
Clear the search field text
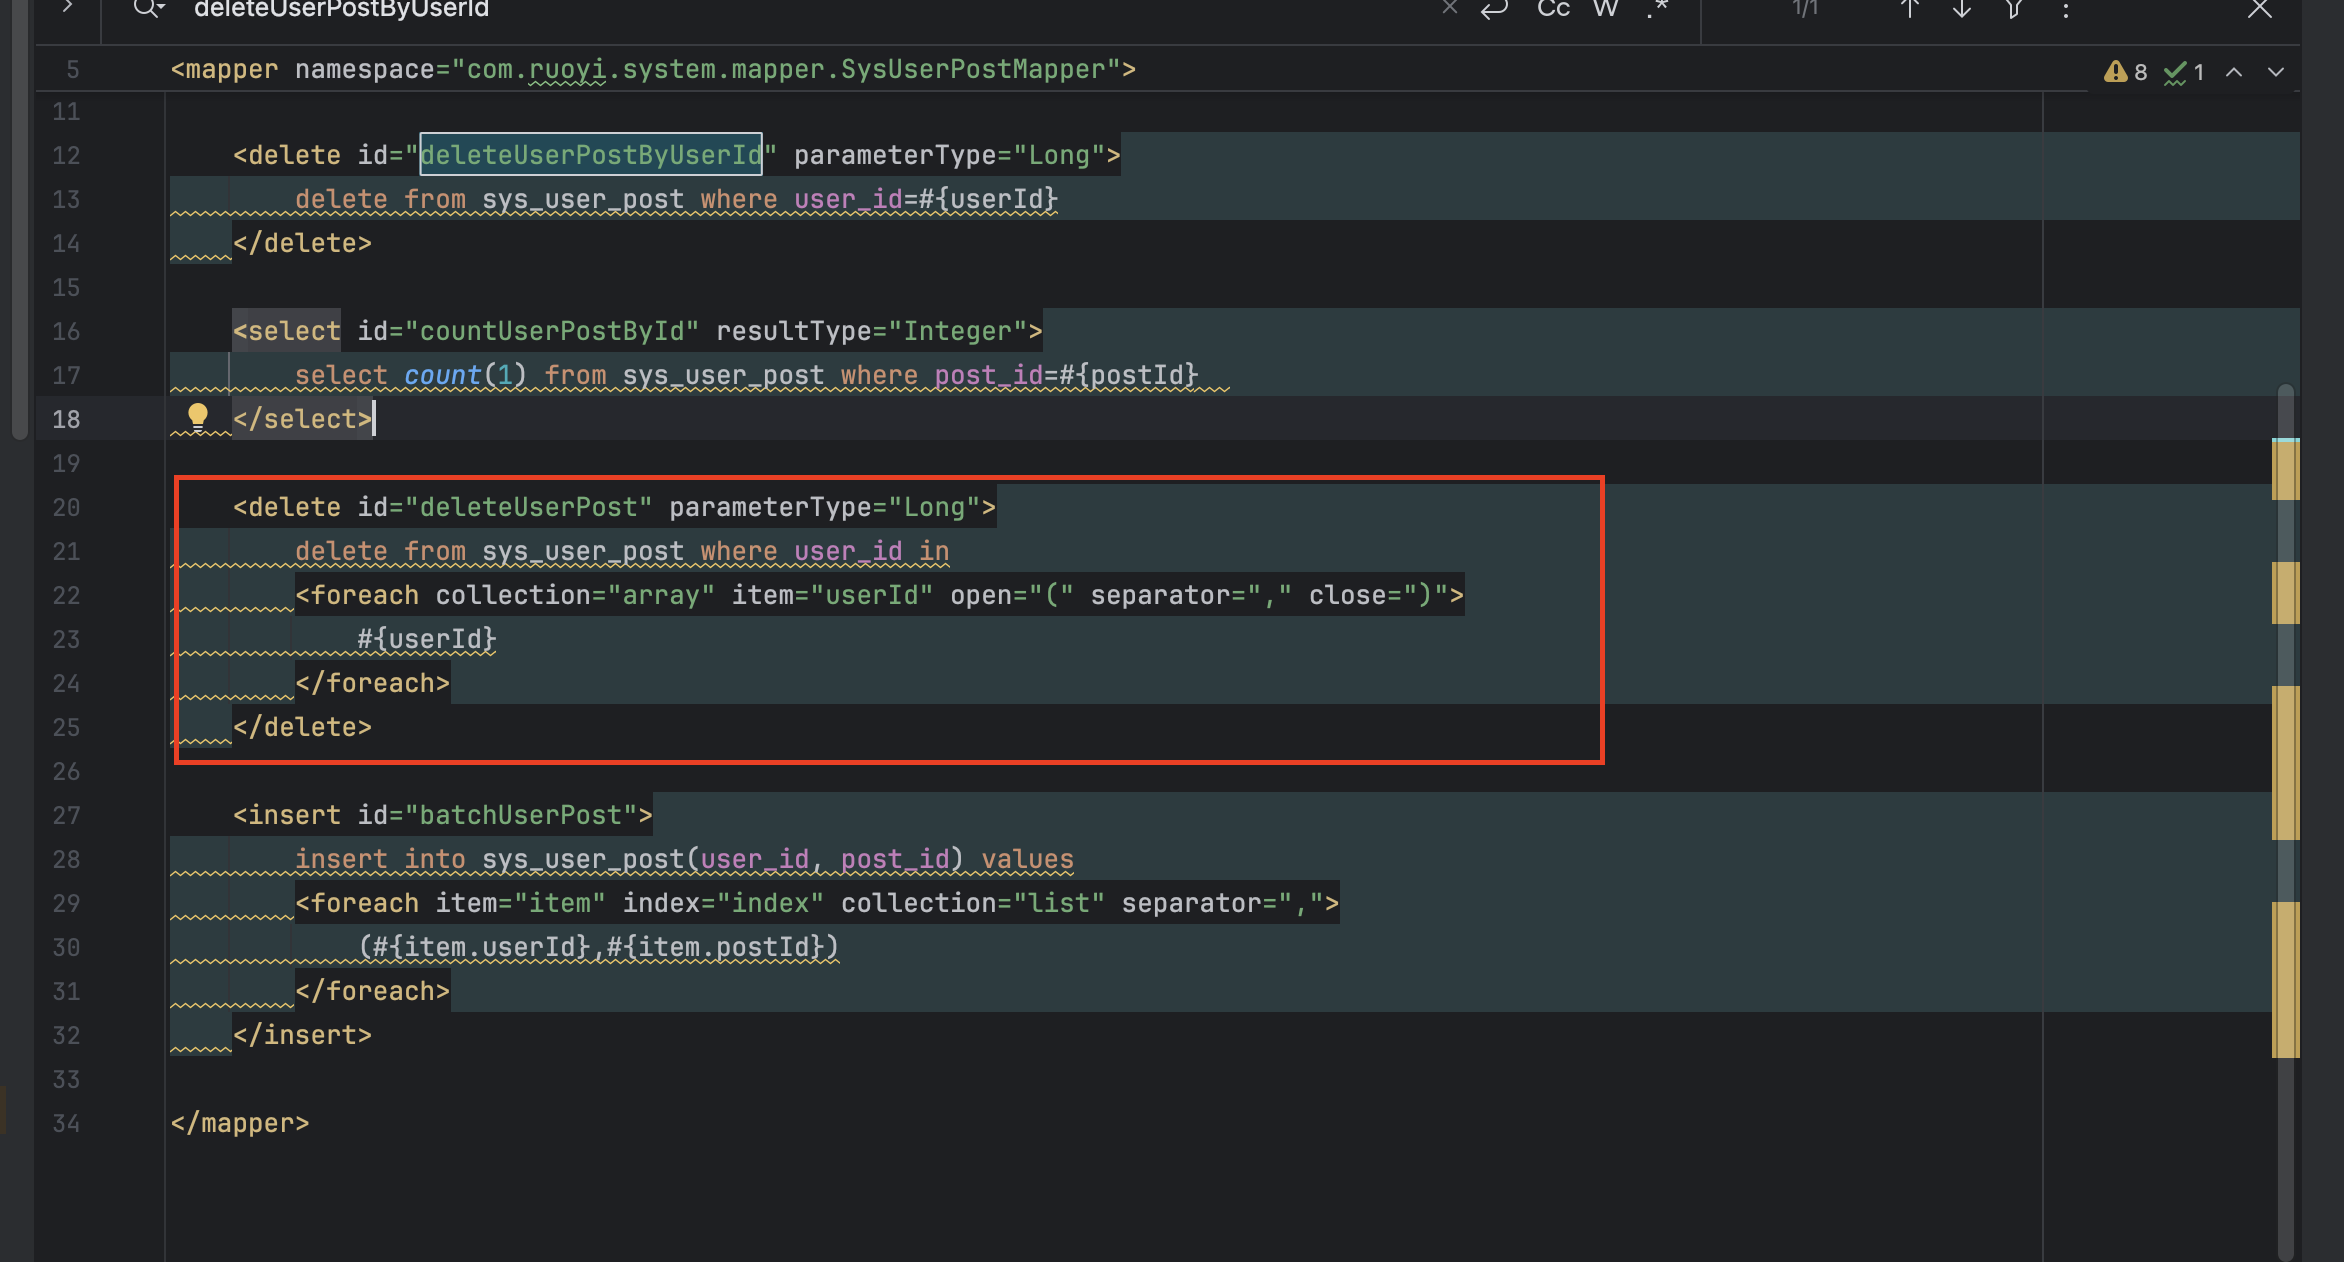1449,8
